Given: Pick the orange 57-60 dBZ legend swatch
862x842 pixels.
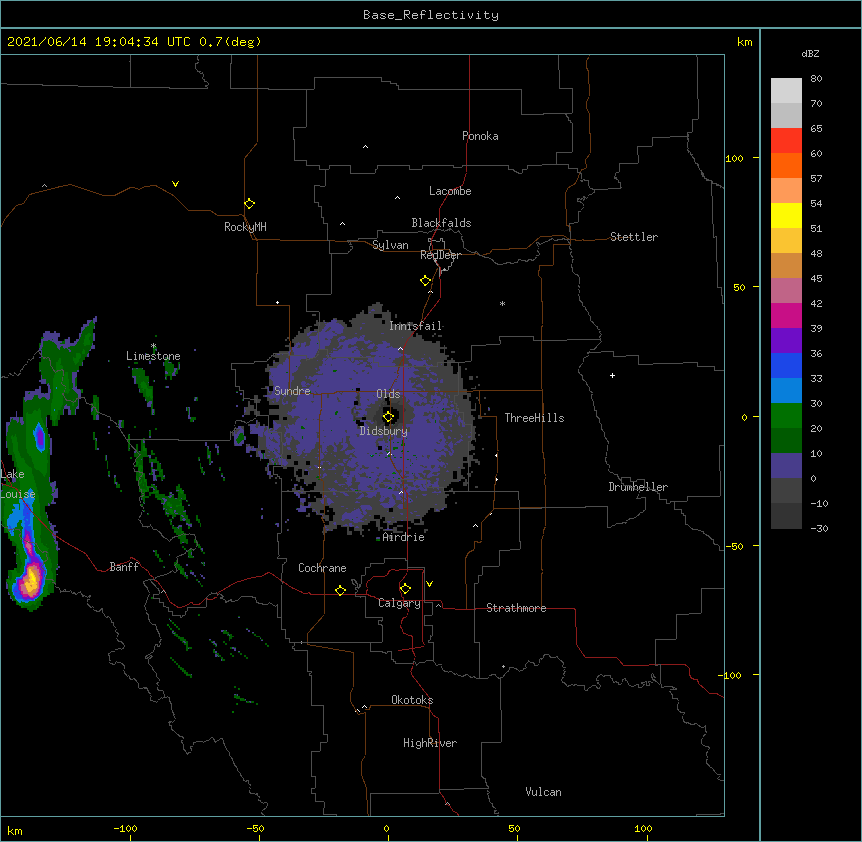Looking at the screenshot, I should [x=786, y=165].
